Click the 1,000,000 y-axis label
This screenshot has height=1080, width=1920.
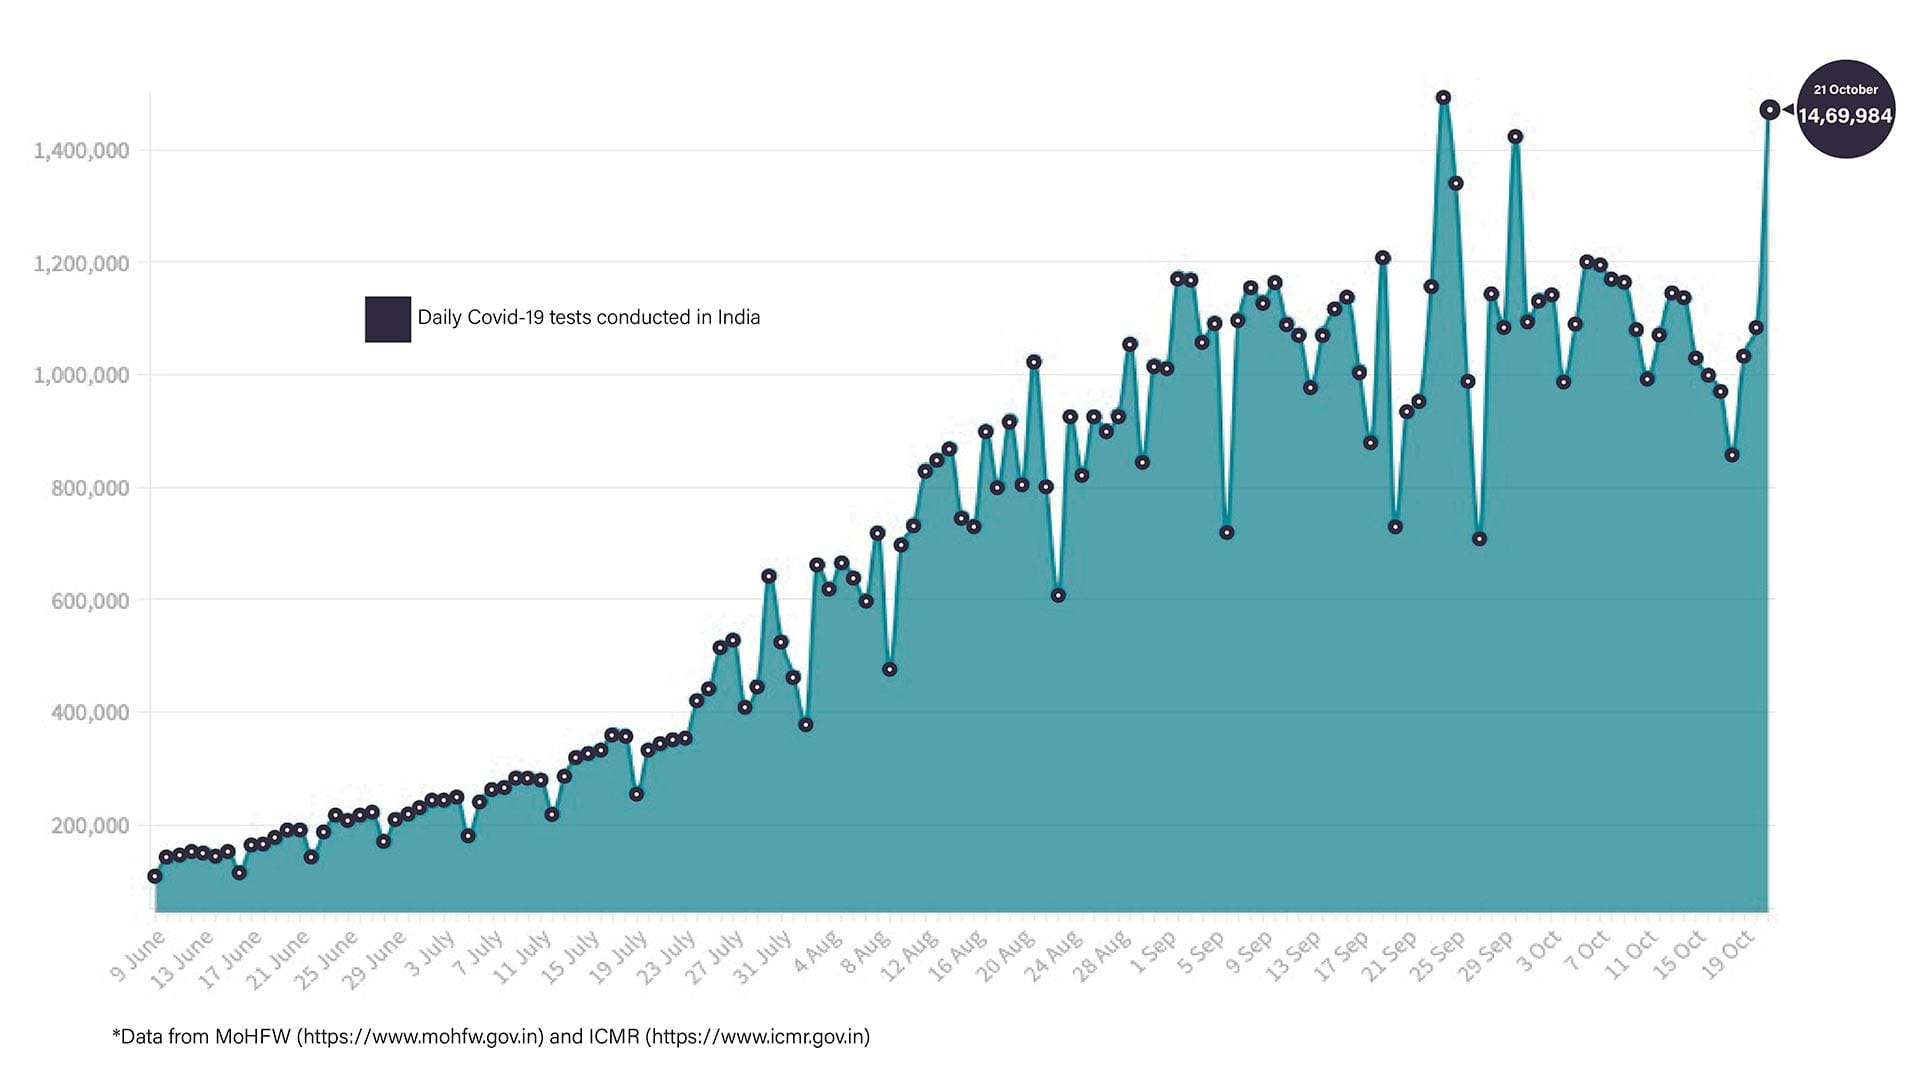coord(81,376)
